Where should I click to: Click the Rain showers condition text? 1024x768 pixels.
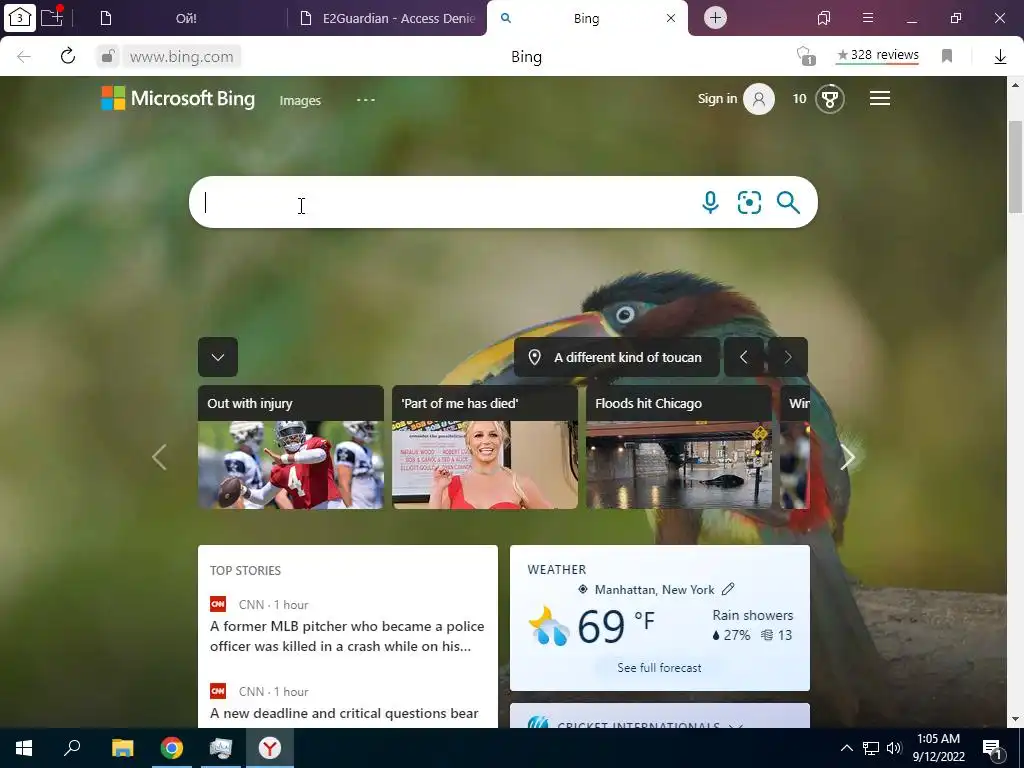pyautogui.click(x=752, y=615)
